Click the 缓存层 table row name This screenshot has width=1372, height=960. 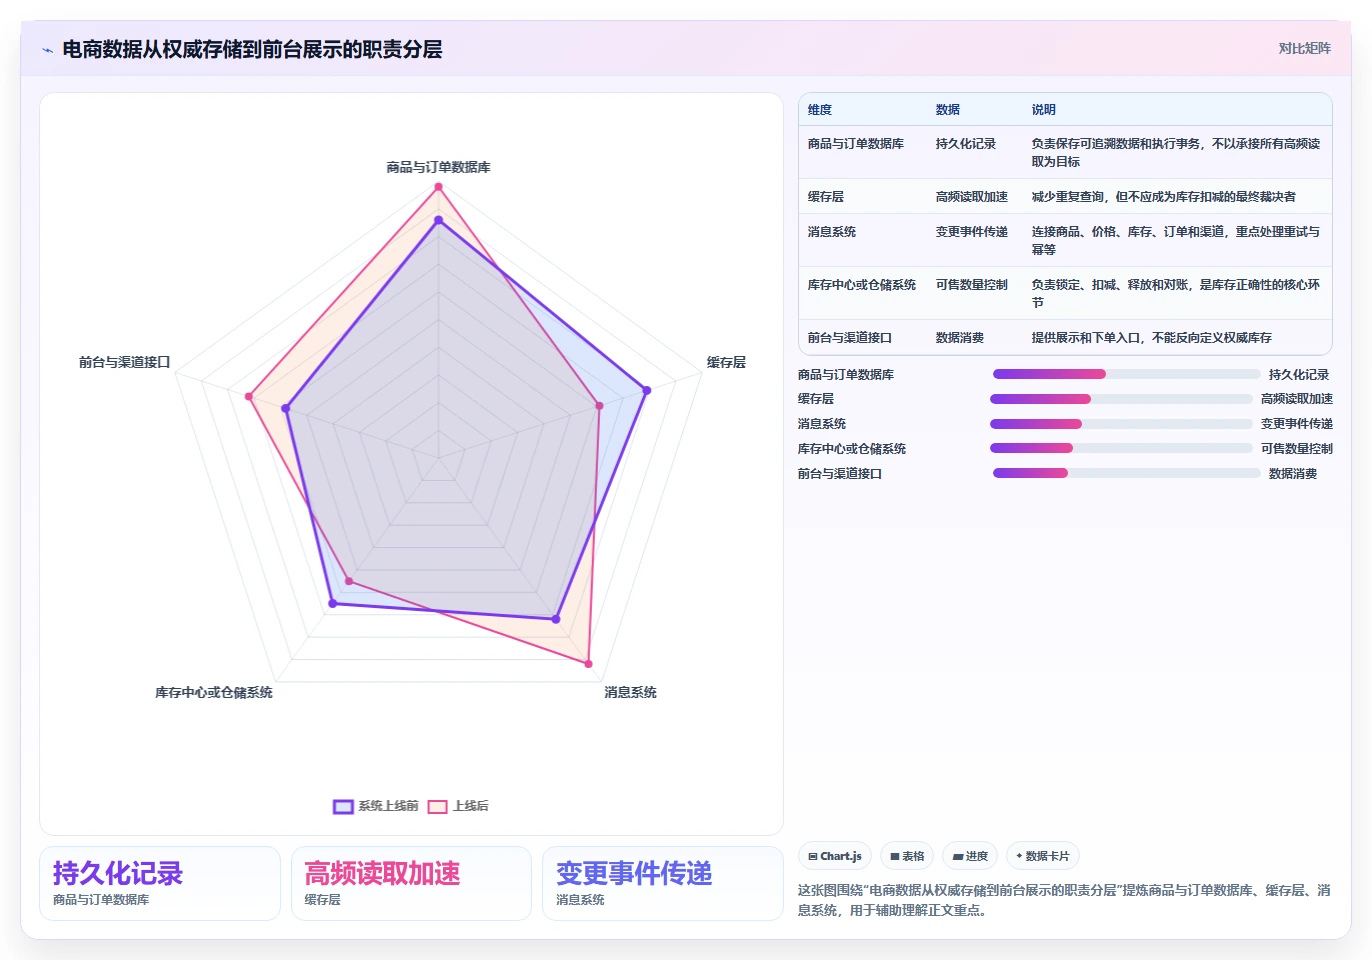click(x=826, y=197)
